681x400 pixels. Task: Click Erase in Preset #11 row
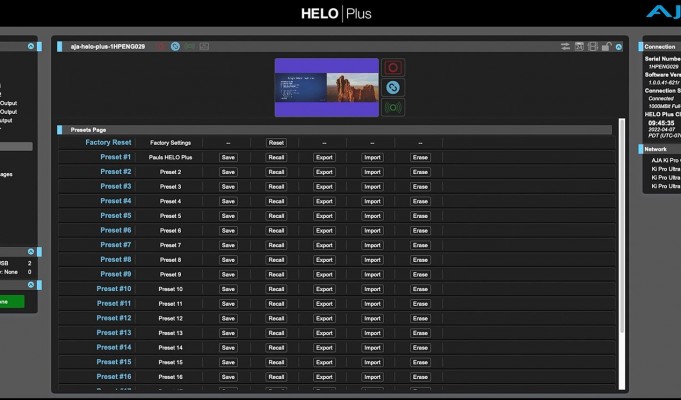coord(420,304)
